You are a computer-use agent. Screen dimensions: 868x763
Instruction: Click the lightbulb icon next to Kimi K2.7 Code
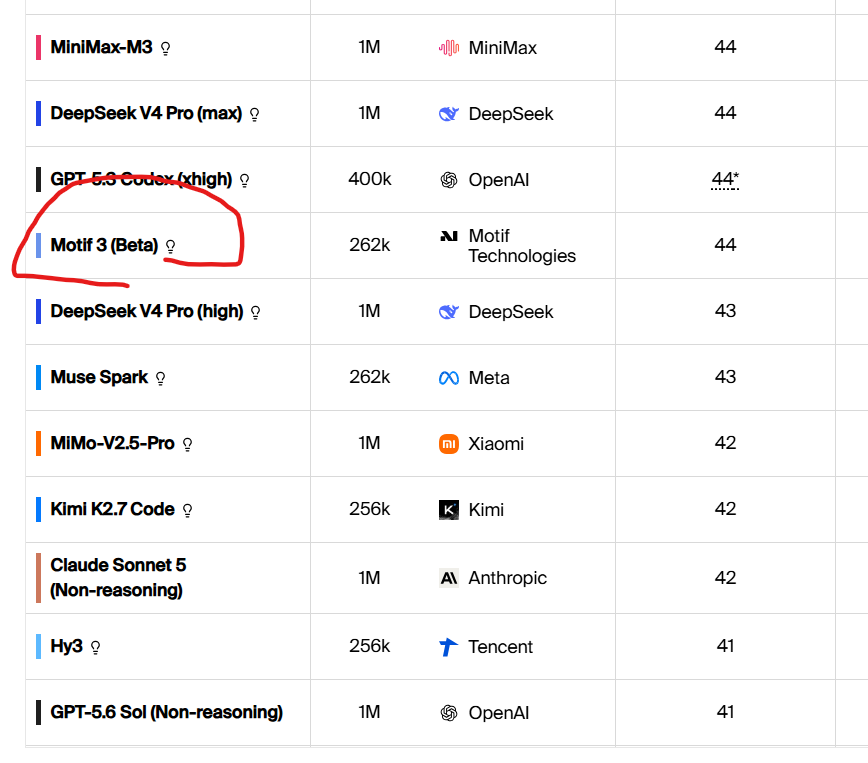coord(187,511)
